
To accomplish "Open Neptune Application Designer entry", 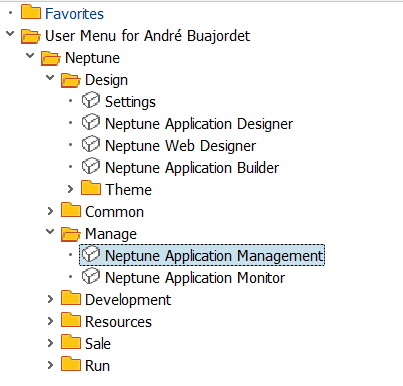I will pos(199,124).
